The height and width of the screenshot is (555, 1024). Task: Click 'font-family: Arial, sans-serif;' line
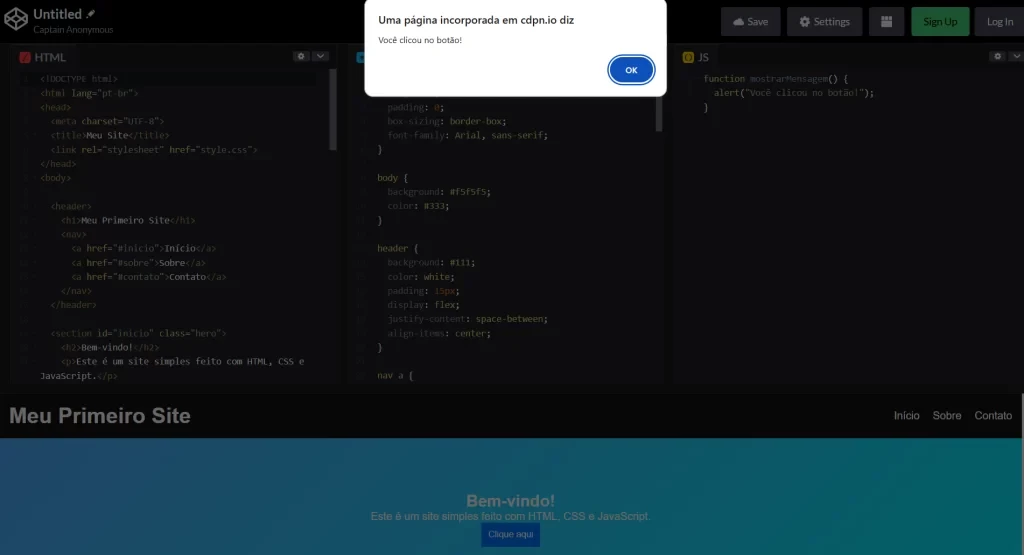pos(468,135)
